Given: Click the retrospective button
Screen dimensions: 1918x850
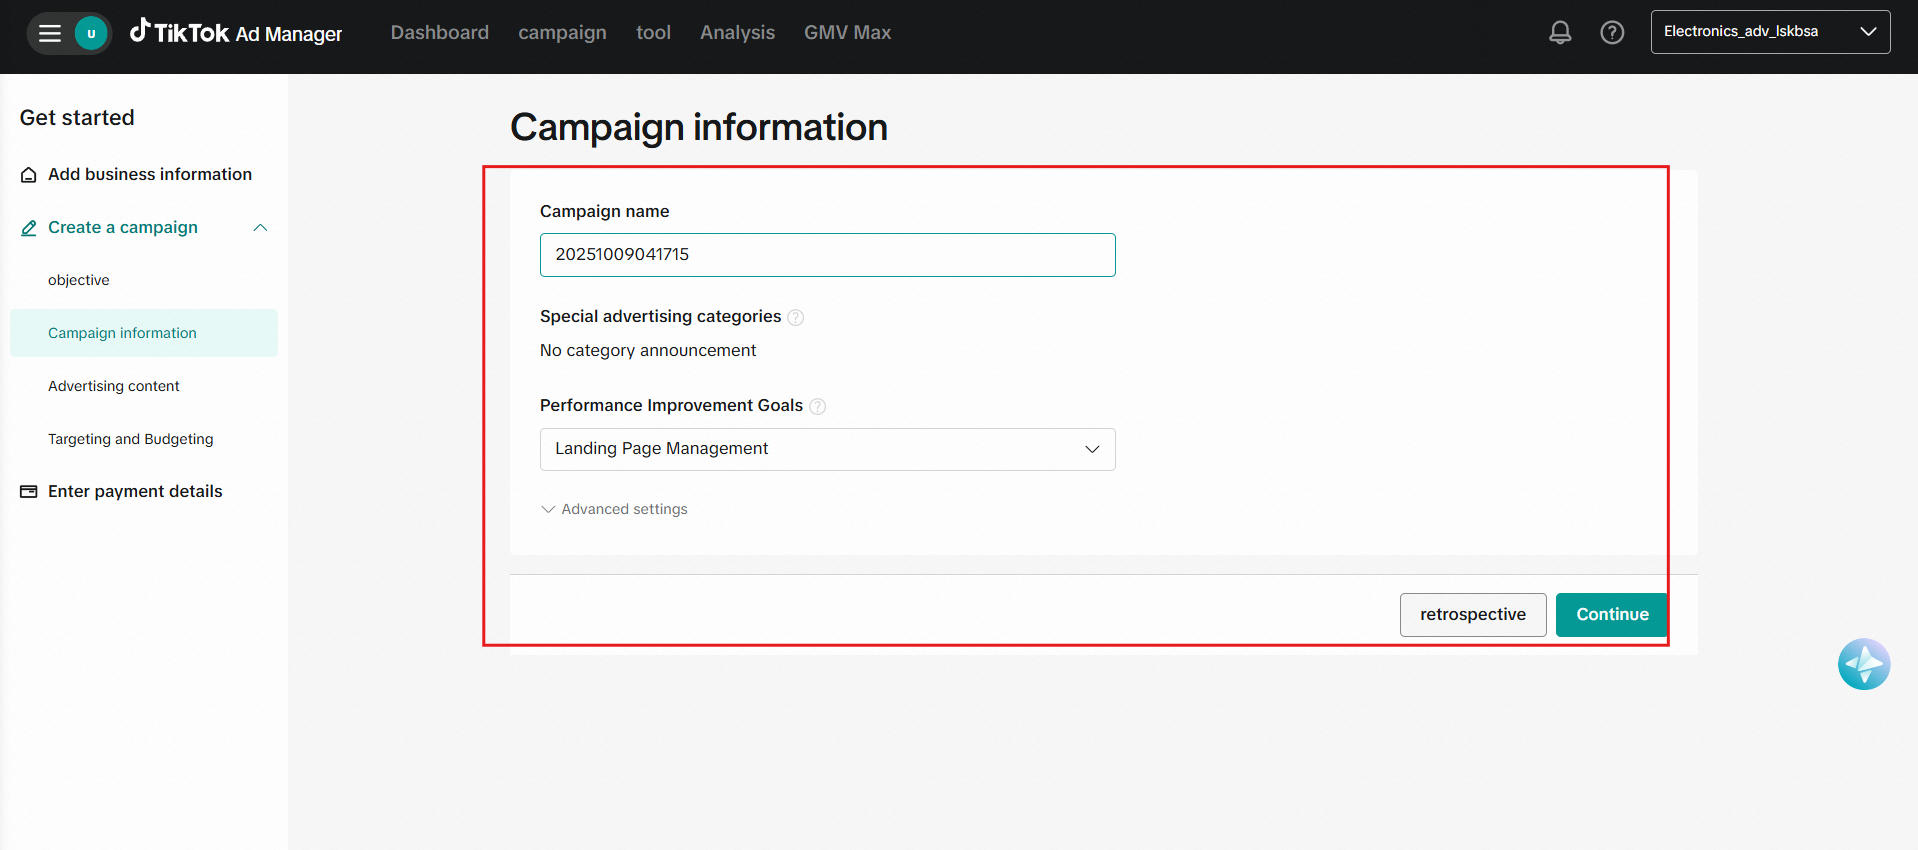Looking at the screenshot, I should tap(1472, 615).
